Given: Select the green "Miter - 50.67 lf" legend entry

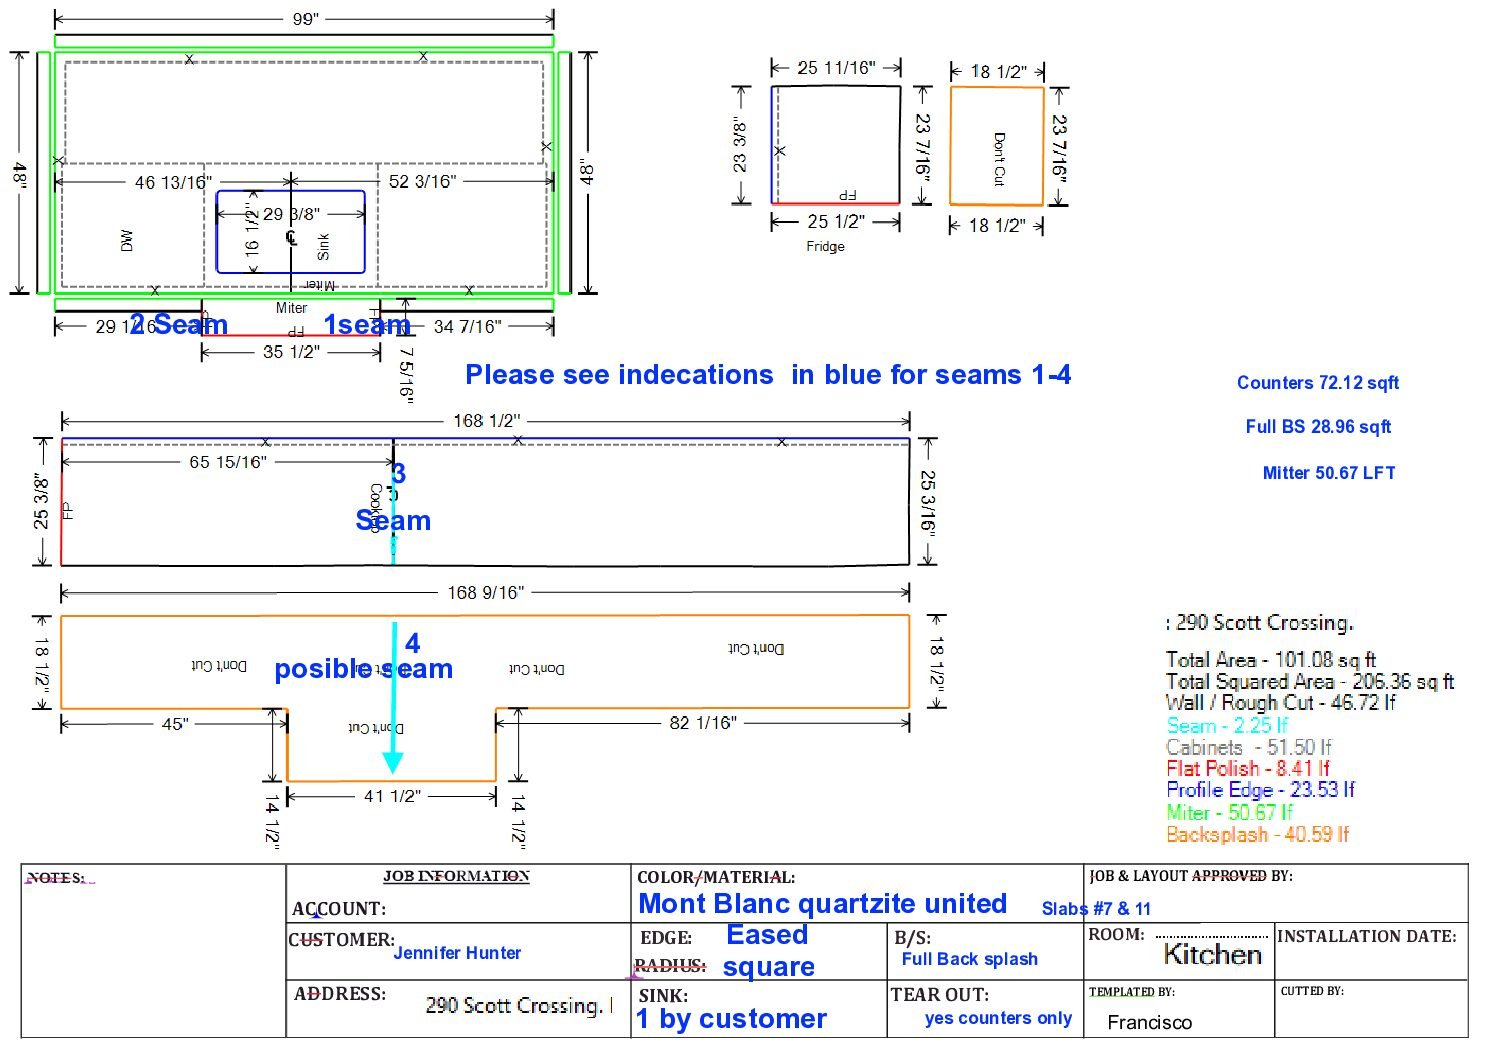Looking at the screenshot, I should click(1229, 812).
